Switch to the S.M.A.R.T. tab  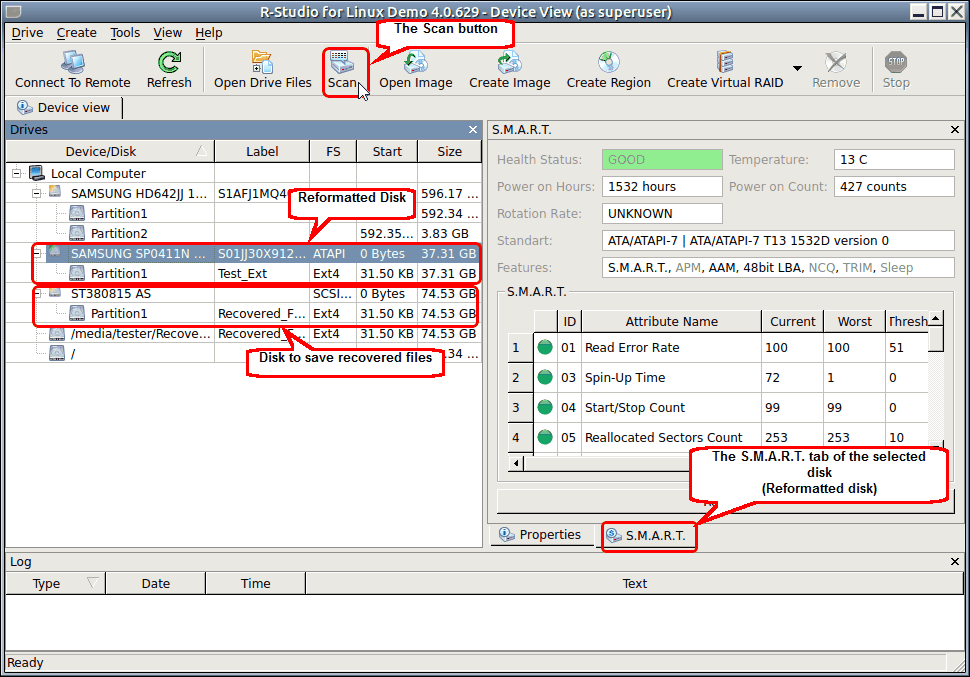click(x=647, y=535)
